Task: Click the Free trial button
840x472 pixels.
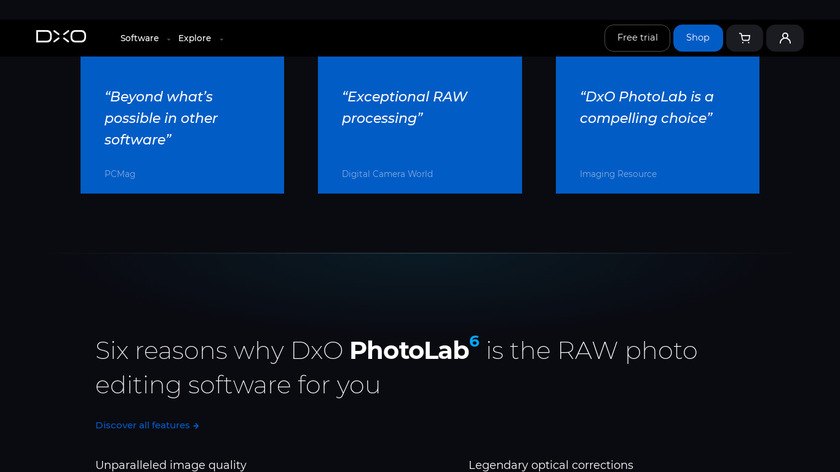Action: (x=637, y=38)
